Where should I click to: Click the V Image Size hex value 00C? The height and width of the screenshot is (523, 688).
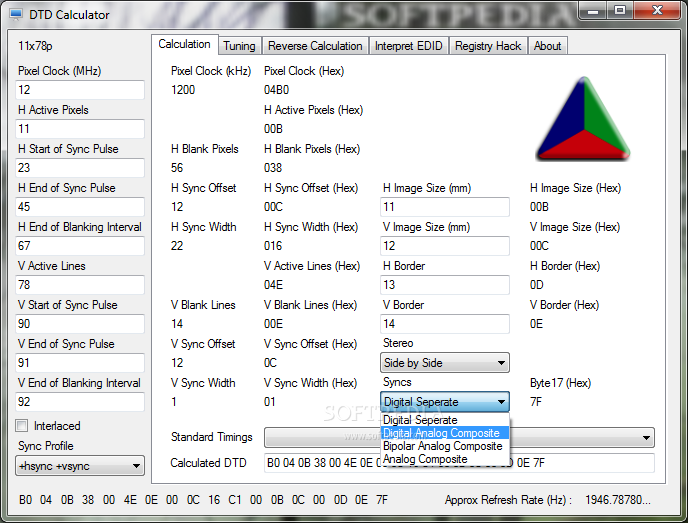click(x=539, y=246)
